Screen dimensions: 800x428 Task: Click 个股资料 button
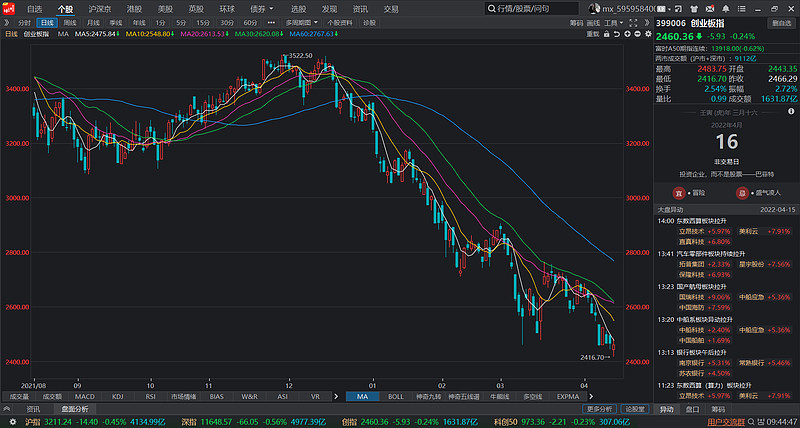340,23
